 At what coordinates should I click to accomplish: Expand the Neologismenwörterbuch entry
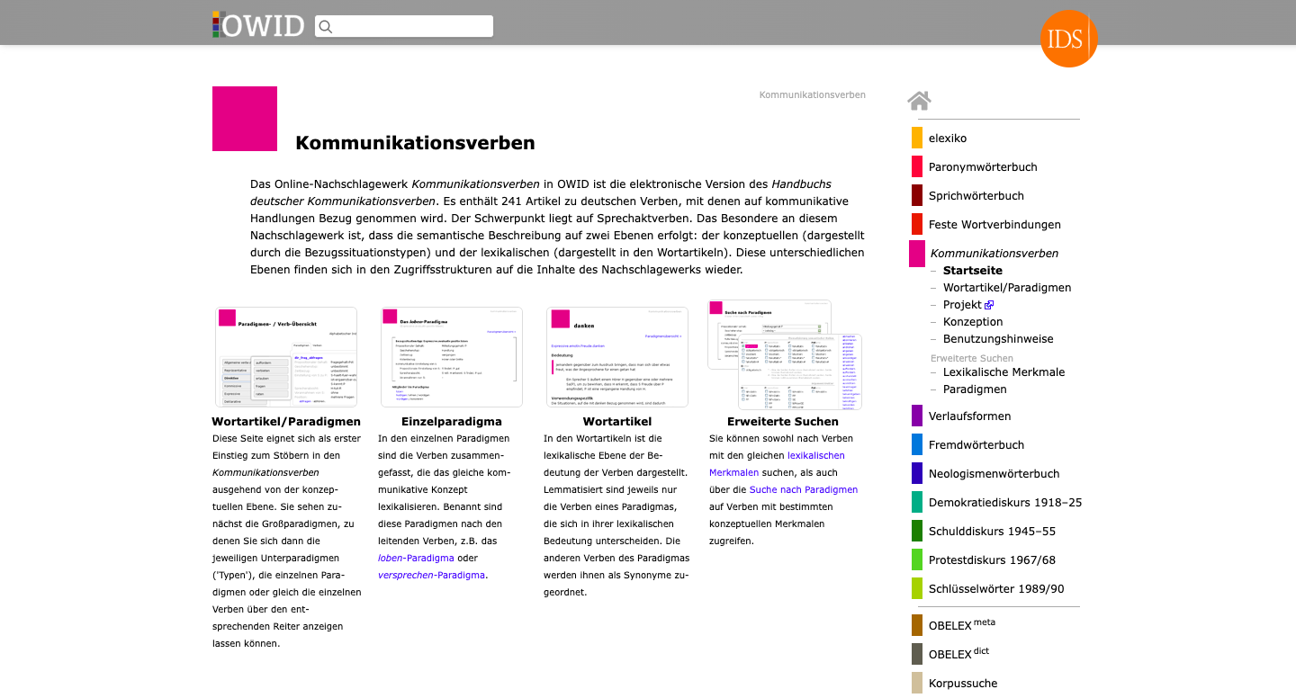994,473
